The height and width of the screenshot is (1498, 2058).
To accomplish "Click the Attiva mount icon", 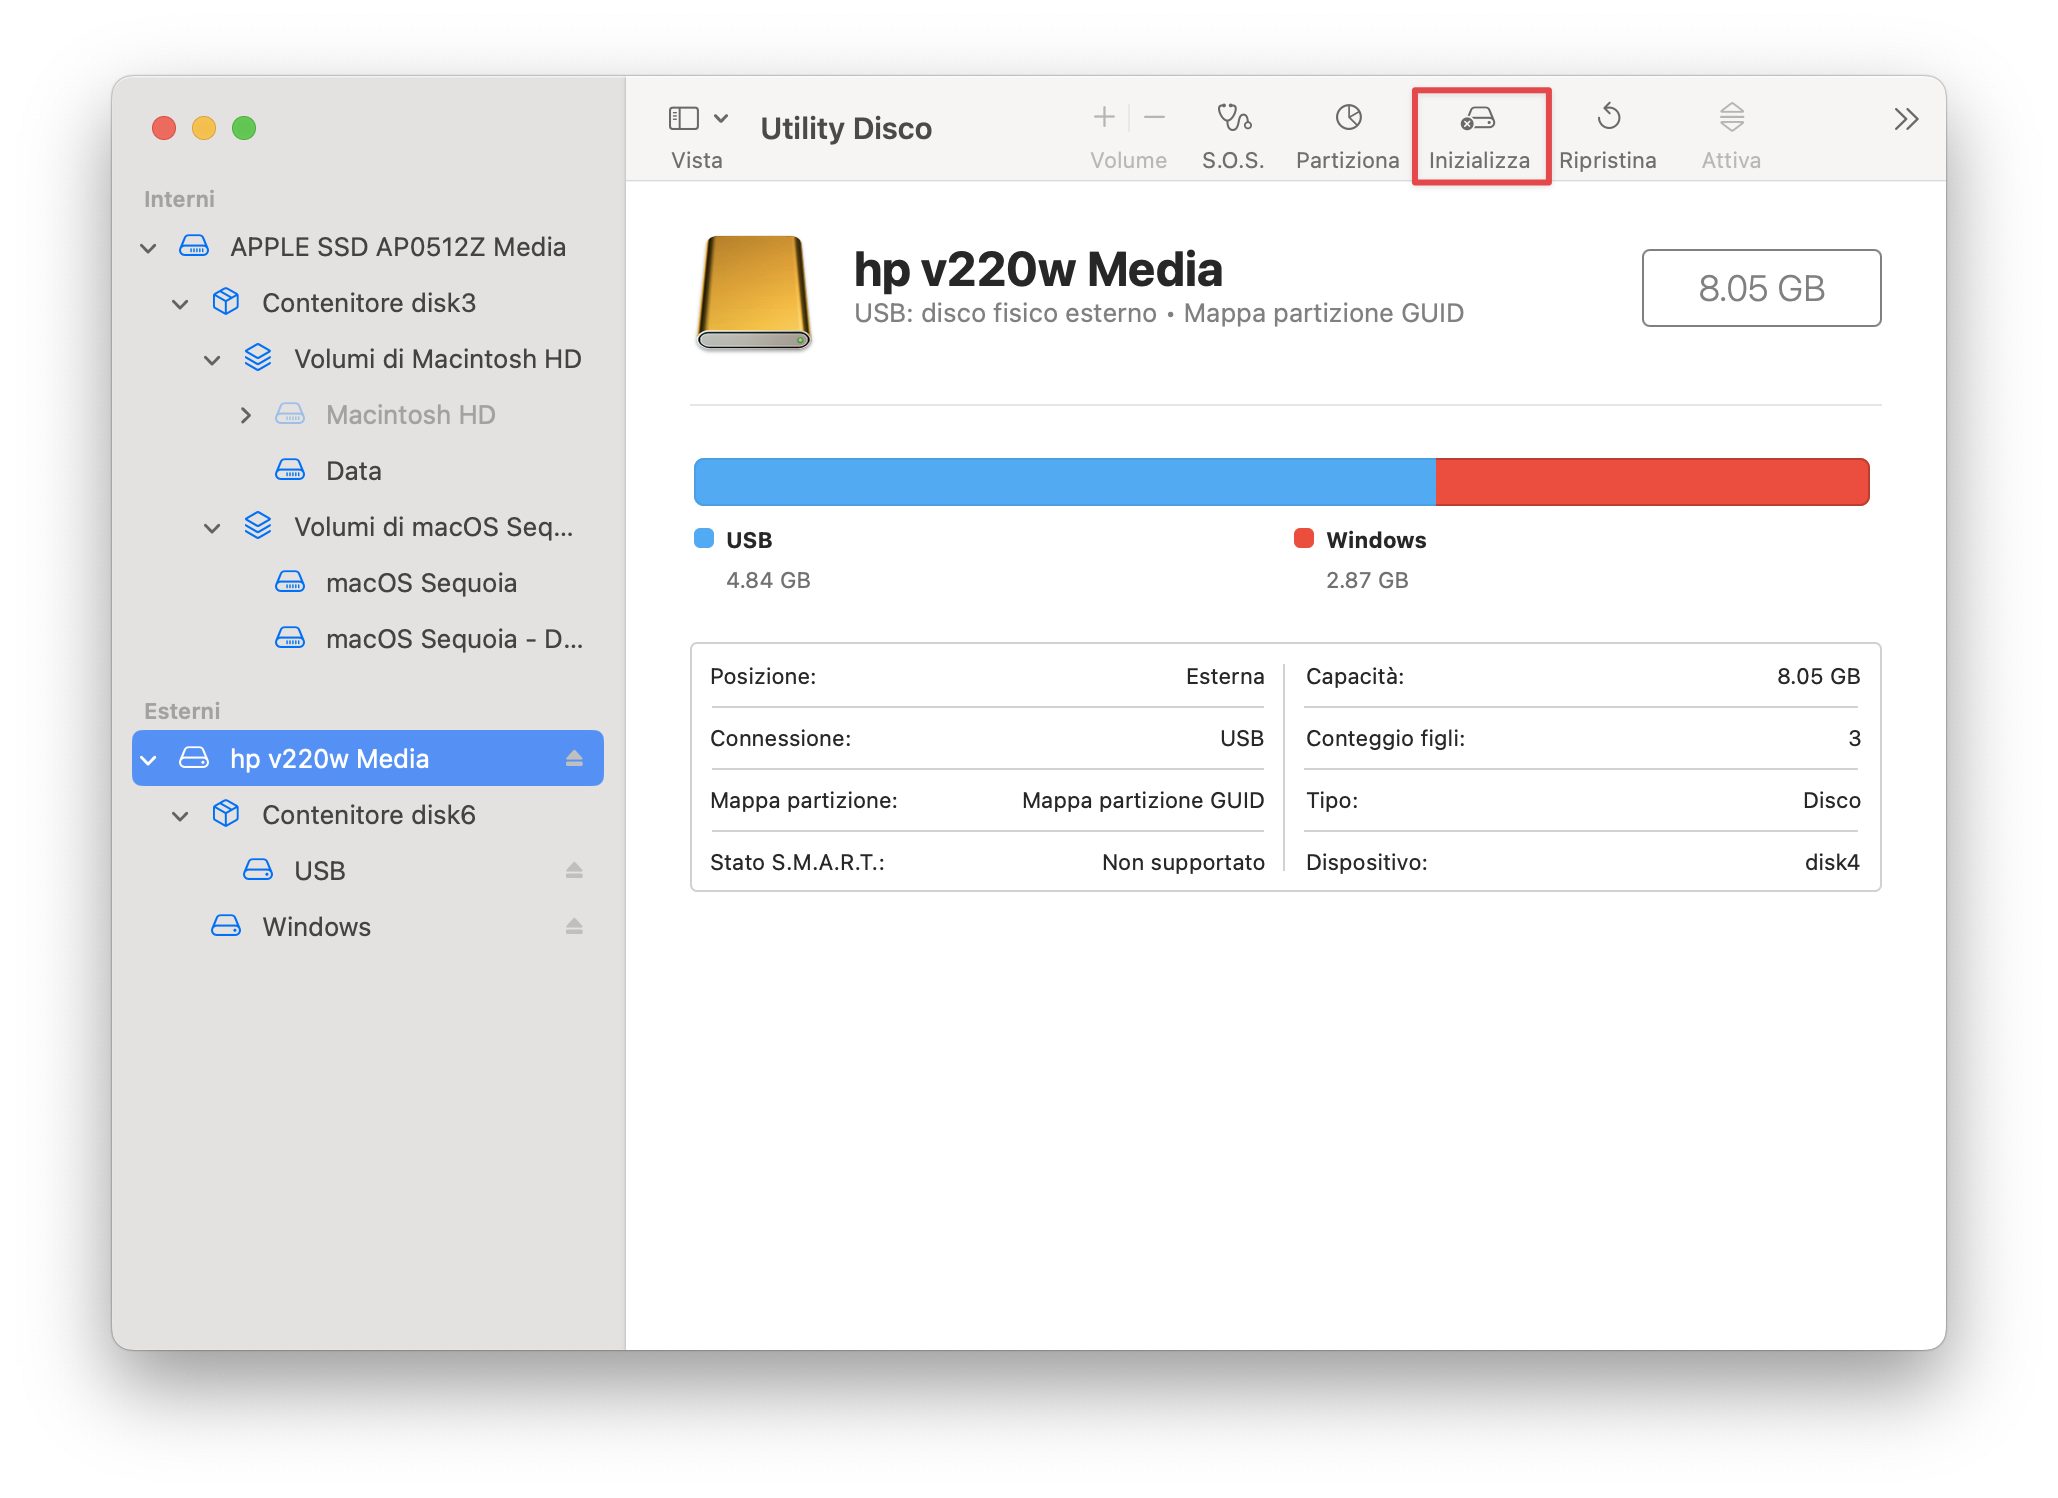I will pos(1731,118).
